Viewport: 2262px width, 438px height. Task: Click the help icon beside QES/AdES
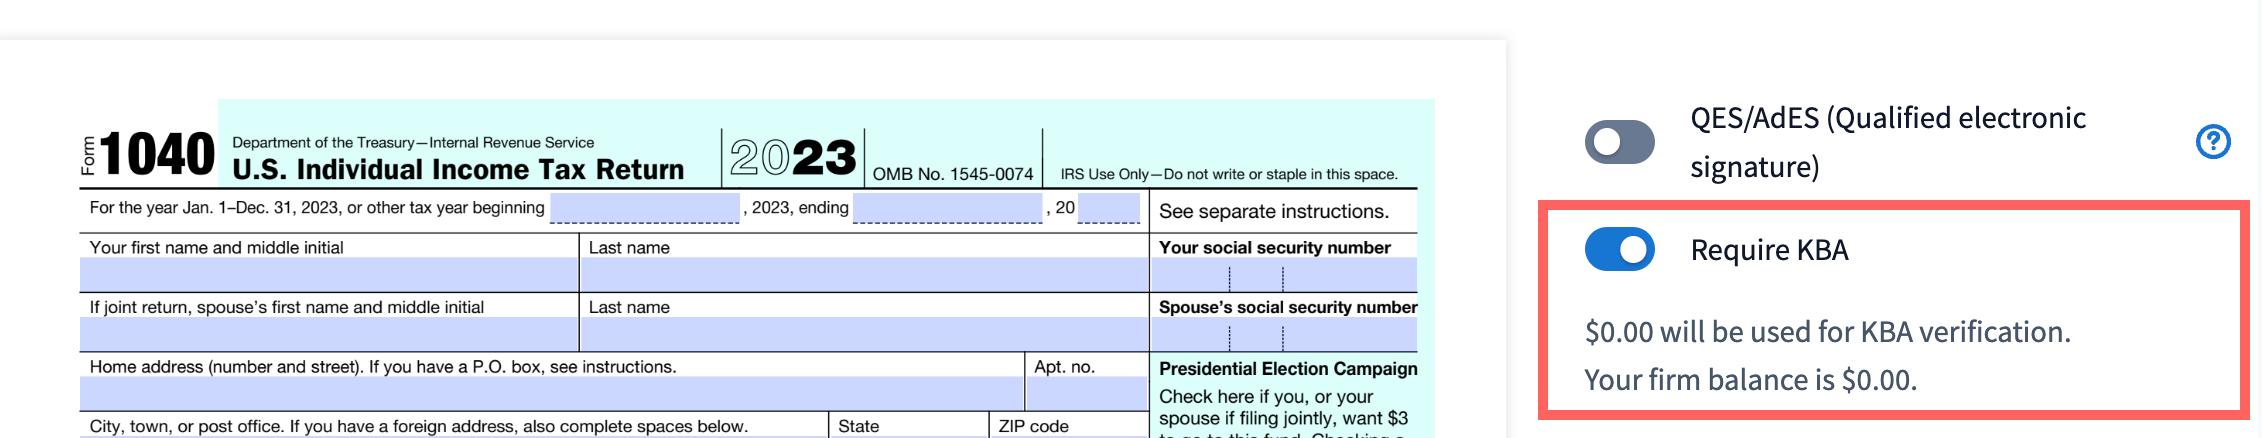point(2212,142)
